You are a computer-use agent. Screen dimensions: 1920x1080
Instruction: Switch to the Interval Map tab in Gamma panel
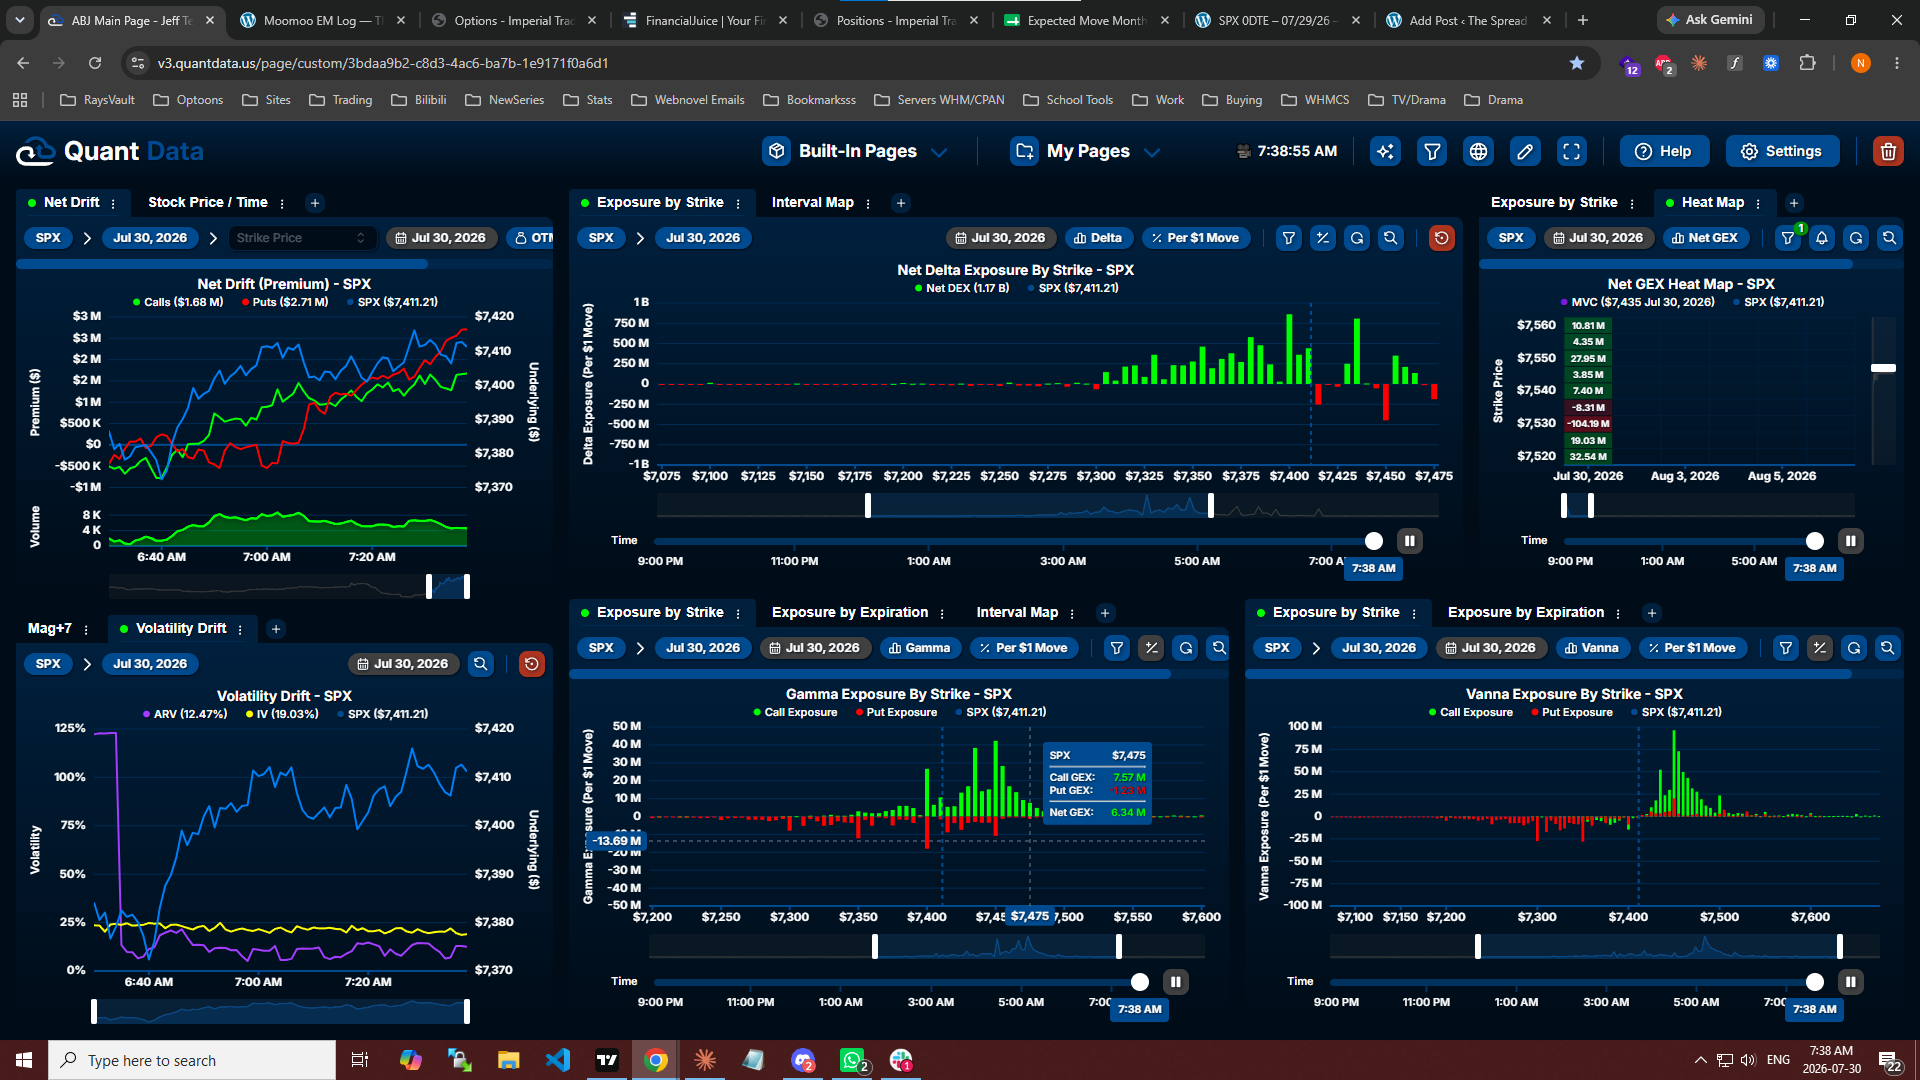point(1017,612)
